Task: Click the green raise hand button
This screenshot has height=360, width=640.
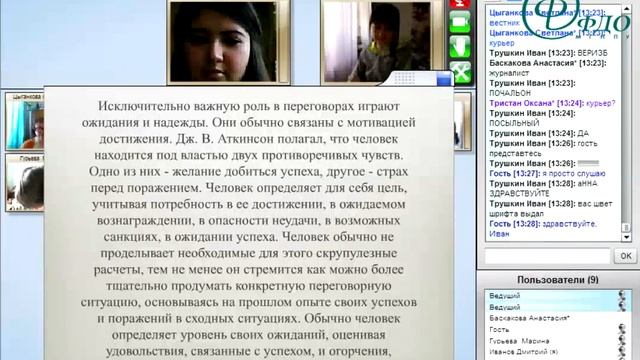Action: pyautogui.click(x=460, y=46)
